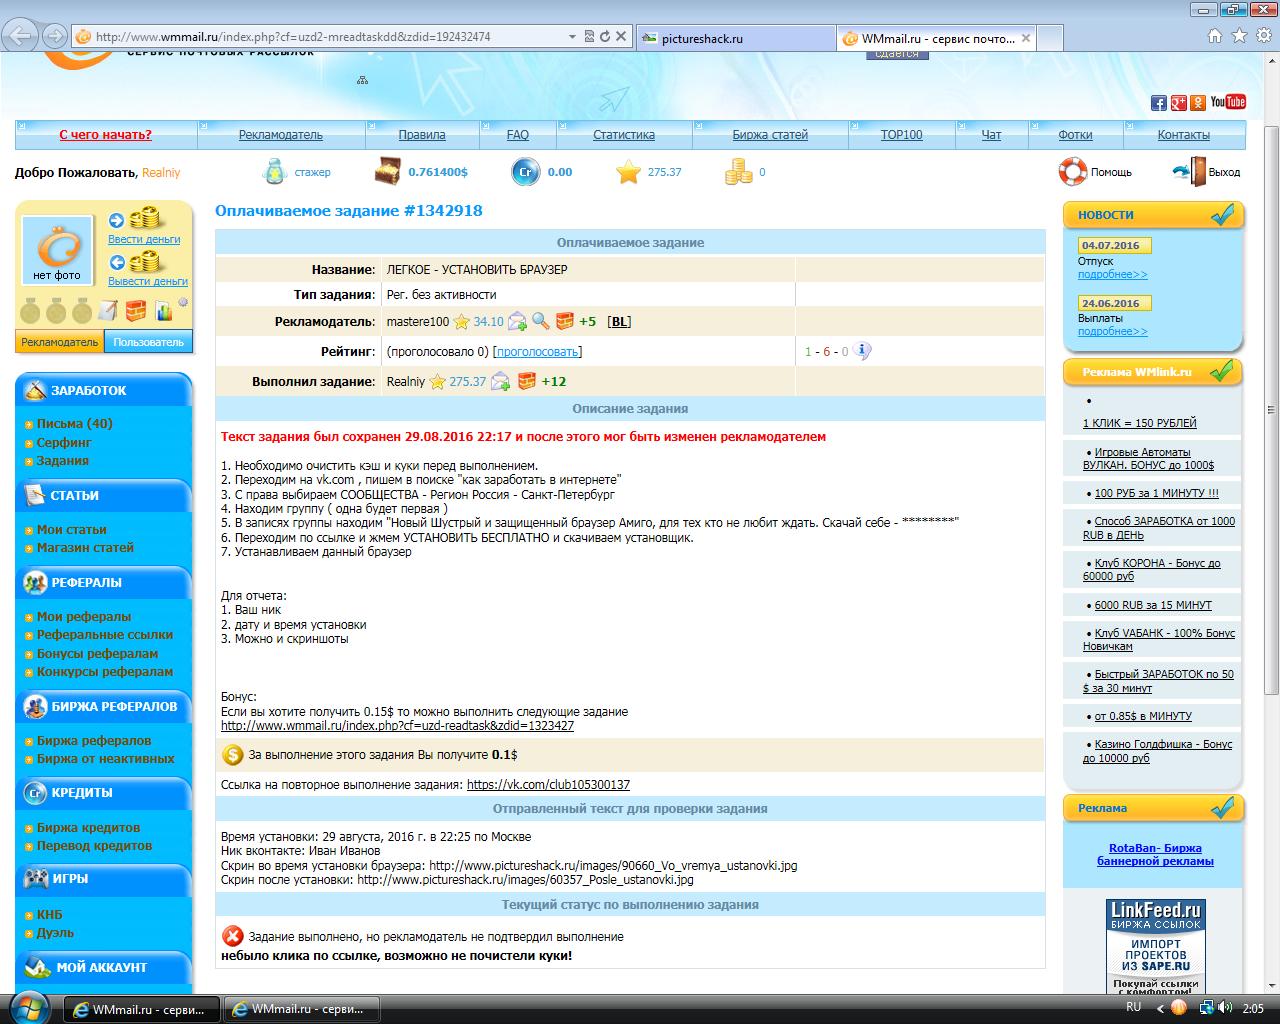Open browser Favorites star
This screenshot has width=1280, height=1024.
click(1240, 36)
